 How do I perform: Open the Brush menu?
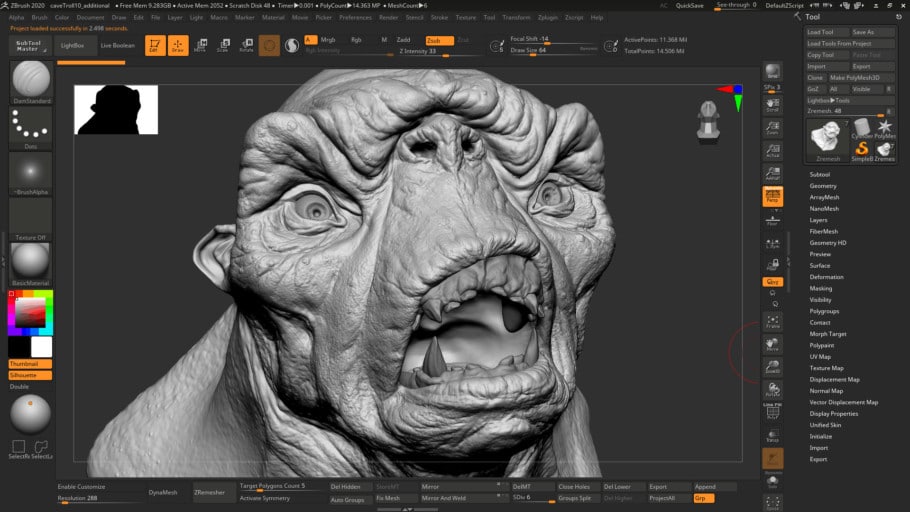39,17
